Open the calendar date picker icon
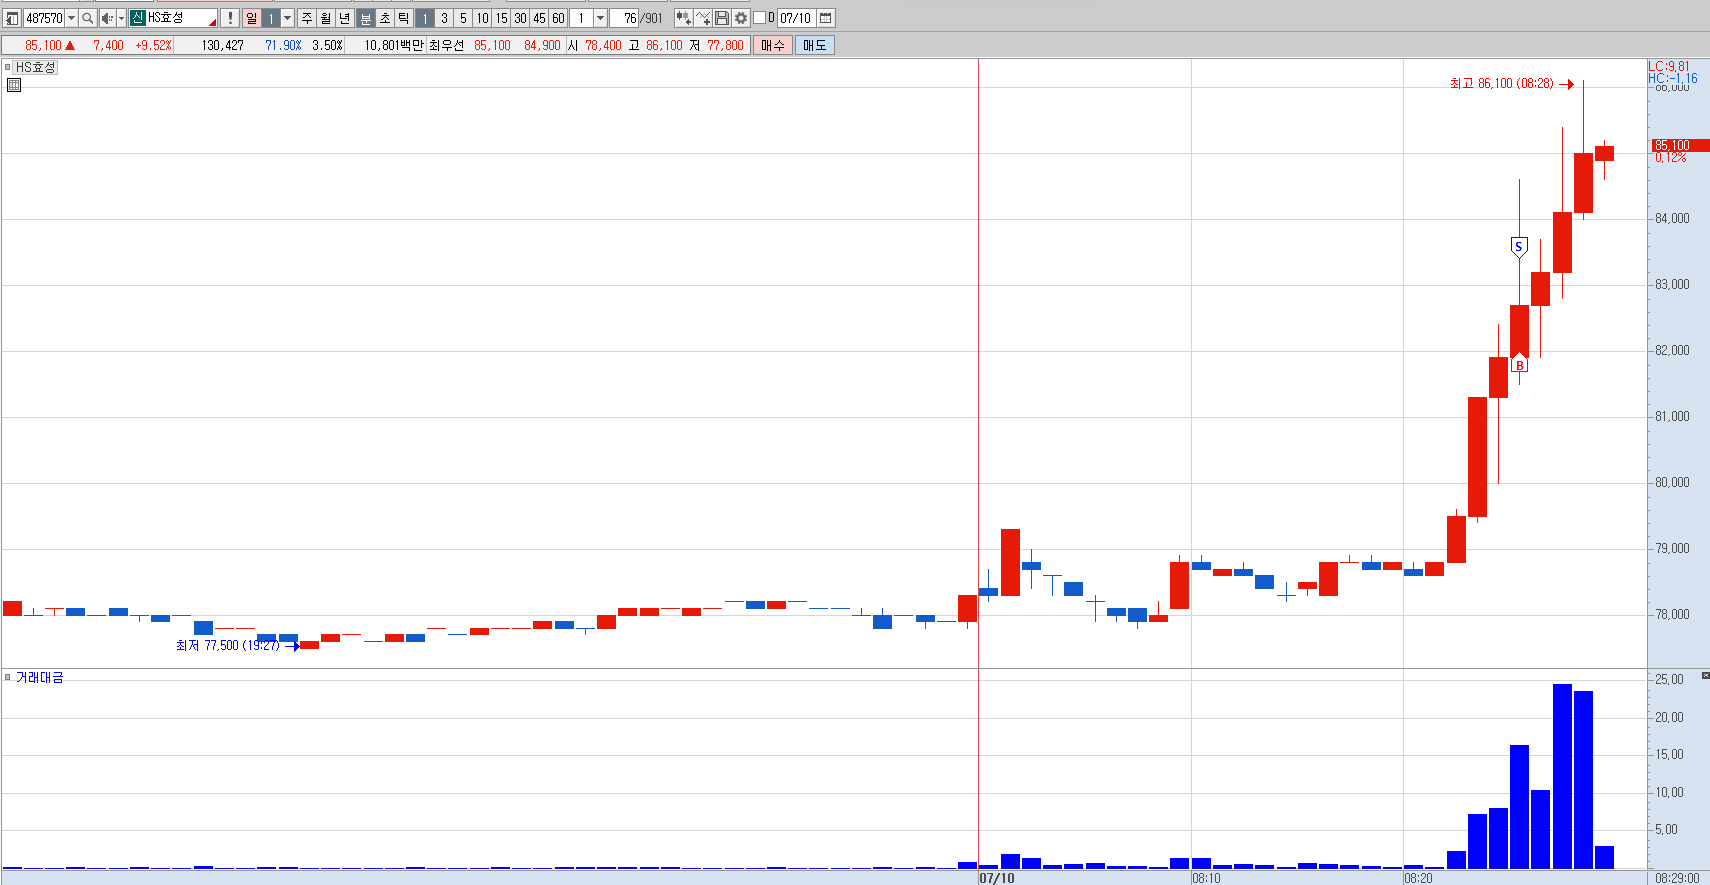Viewport: 1710px width, 885px height. [826, 18]
